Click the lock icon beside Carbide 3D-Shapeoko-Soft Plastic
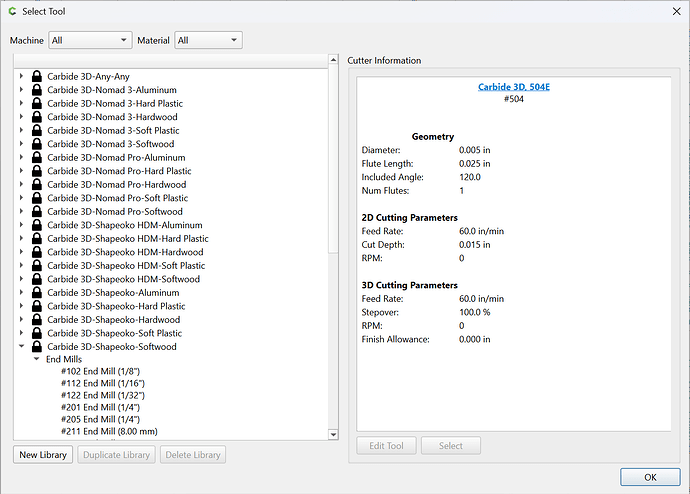The height and width of the screenshot is (494, 690). [x=37, y=333]
